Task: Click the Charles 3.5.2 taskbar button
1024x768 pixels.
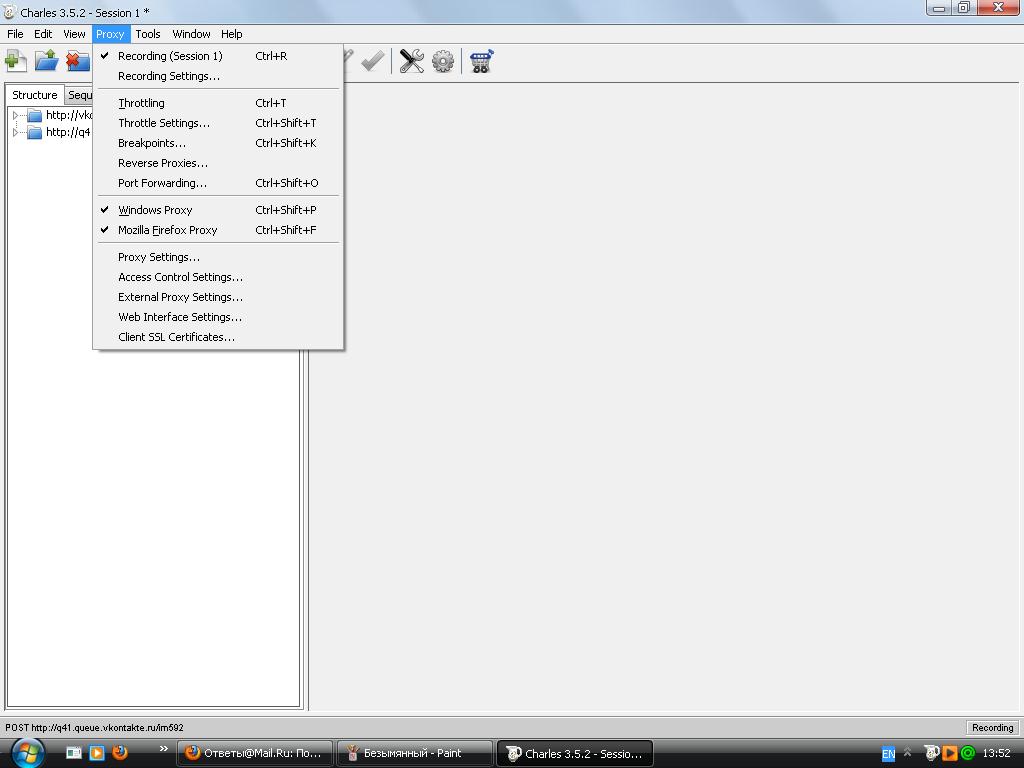Action: coord(575,753)
